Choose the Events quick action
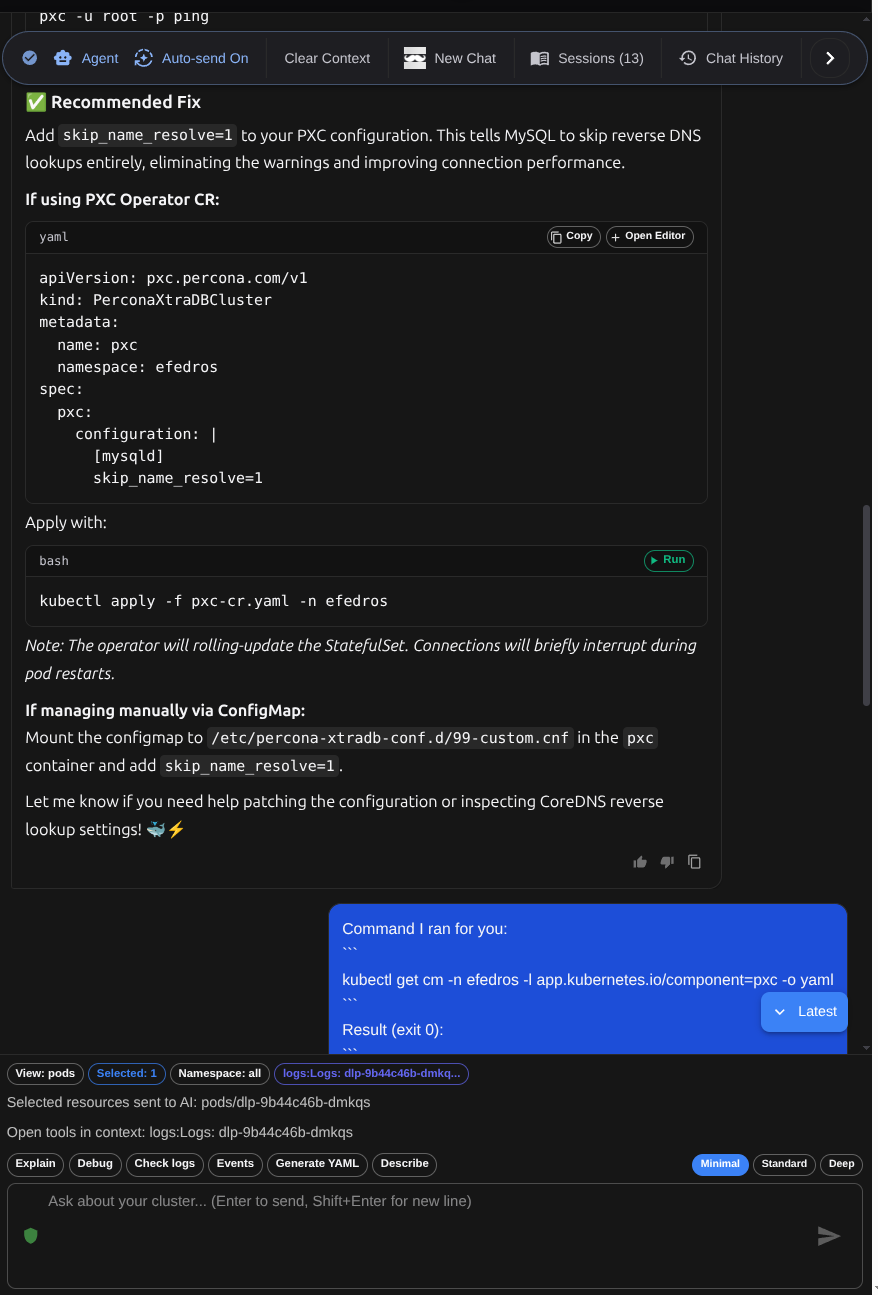 click(x=235, y=1163)
